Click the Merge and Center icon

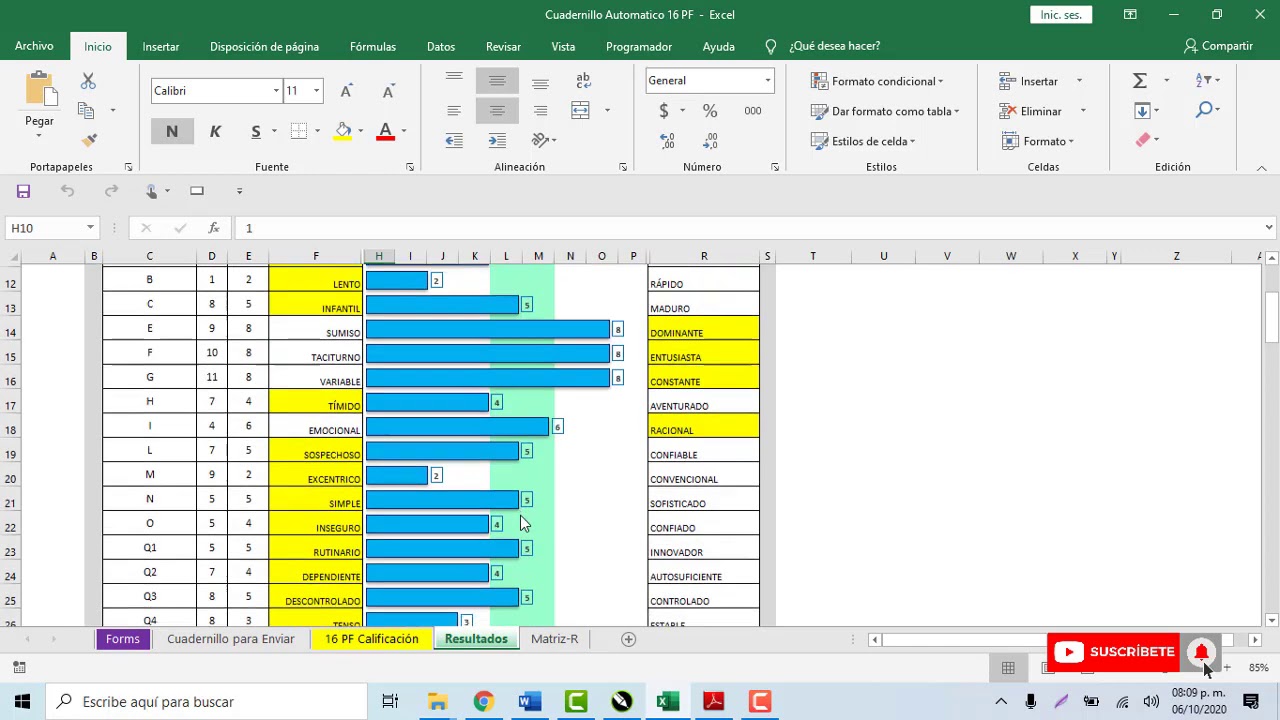581,110
